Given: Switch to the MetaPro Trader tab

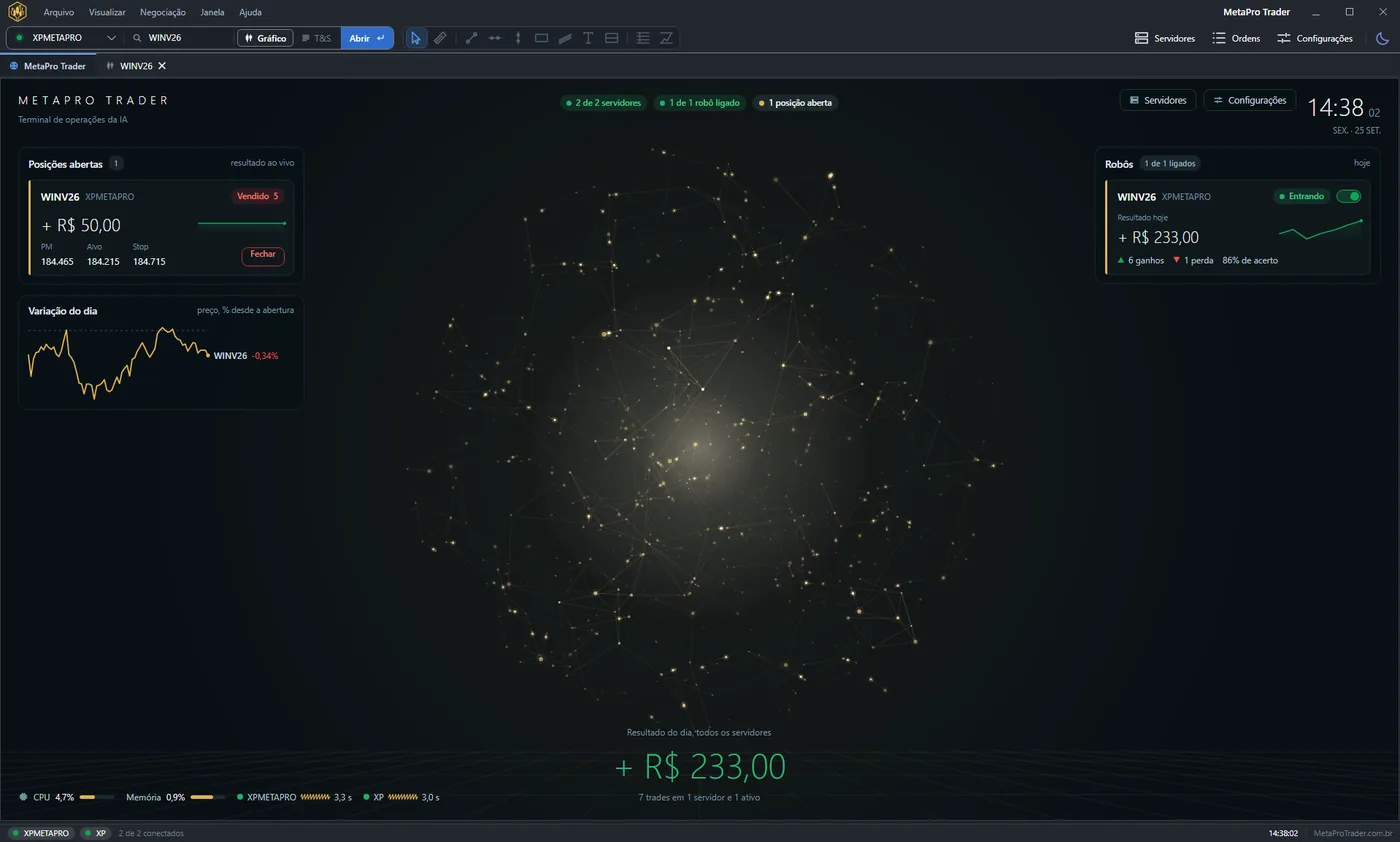Looking at the screenshot, I should coord(48,66).
